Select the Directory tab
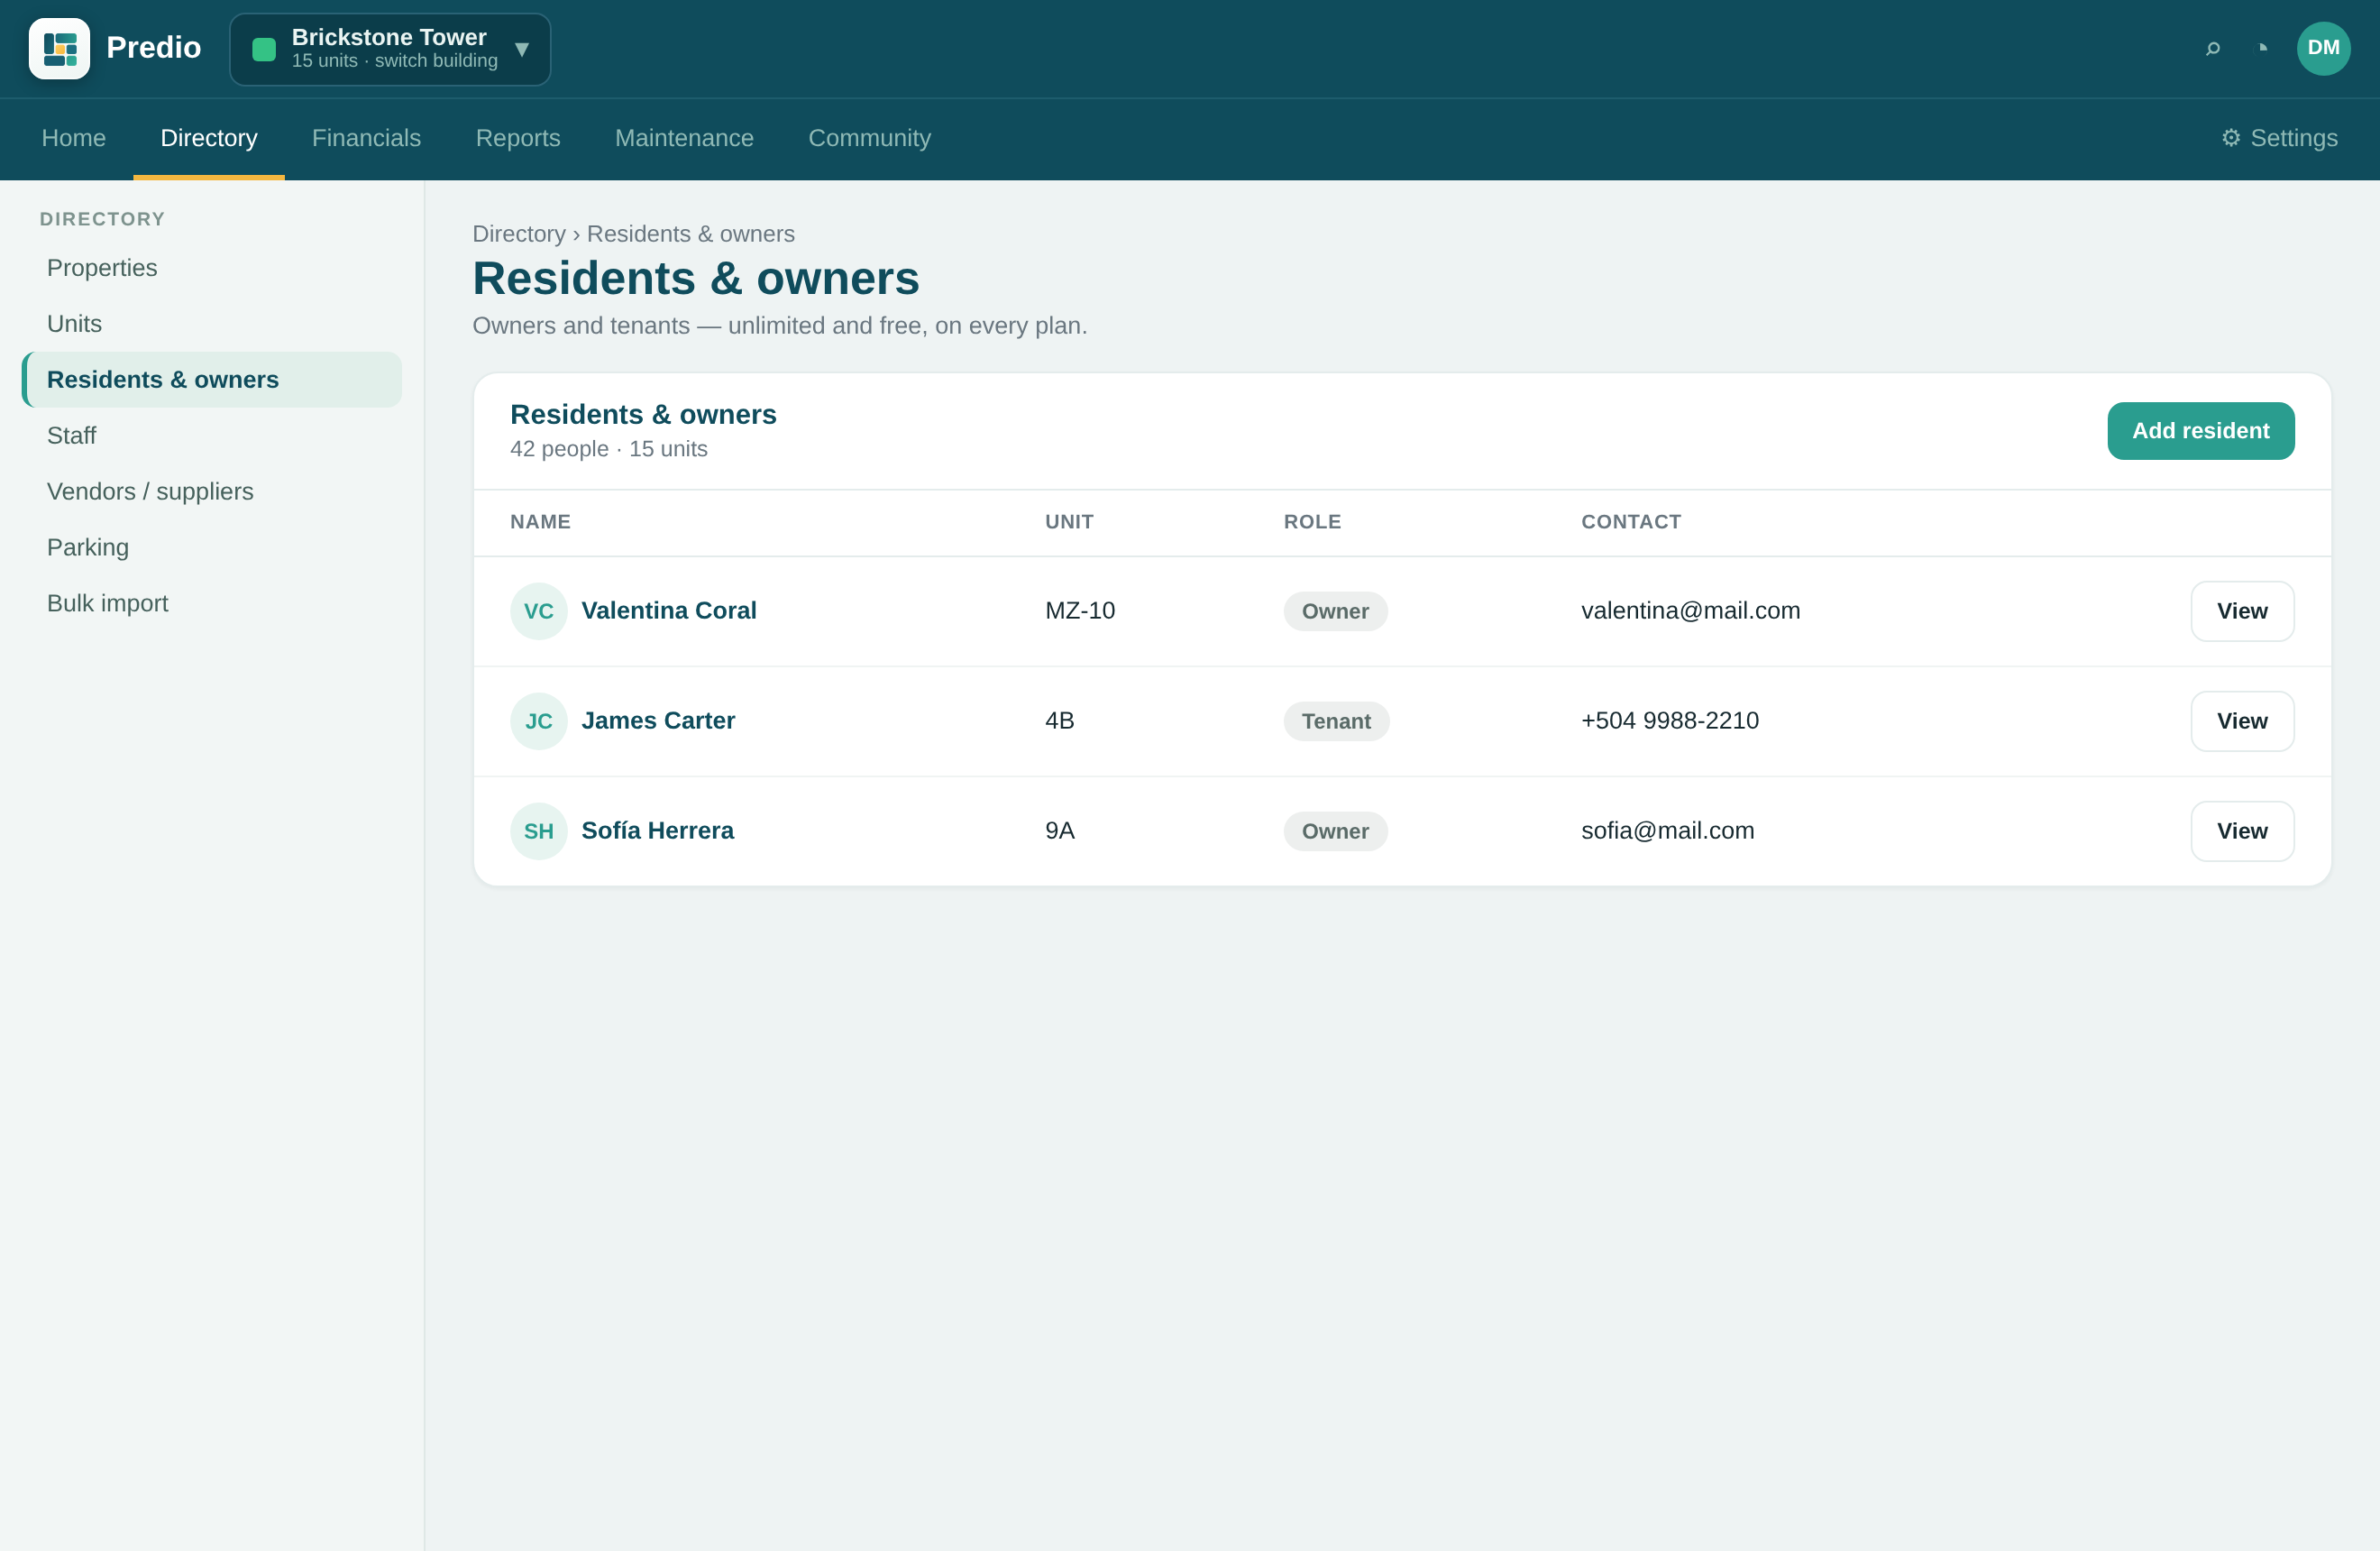Image resolution: width=2380 pixels, height=1551 pixels. point(209,138)
